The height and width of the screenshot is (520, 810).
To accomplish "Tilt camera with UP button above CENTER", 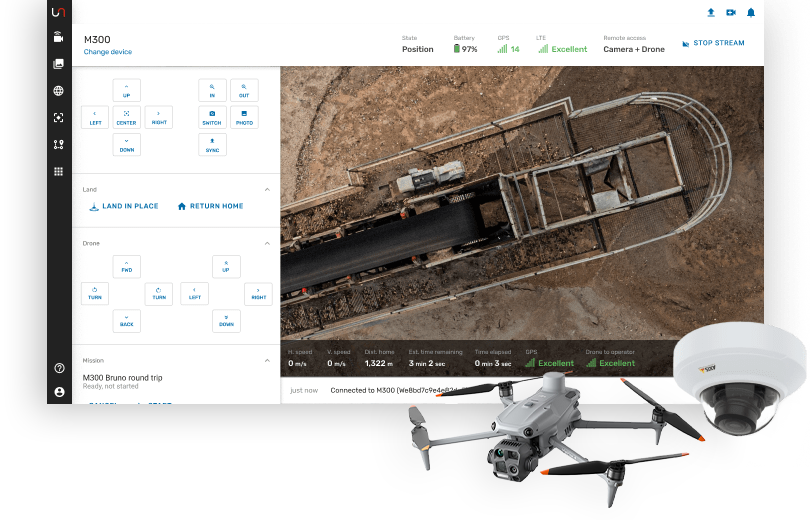I will coord(127,90).
